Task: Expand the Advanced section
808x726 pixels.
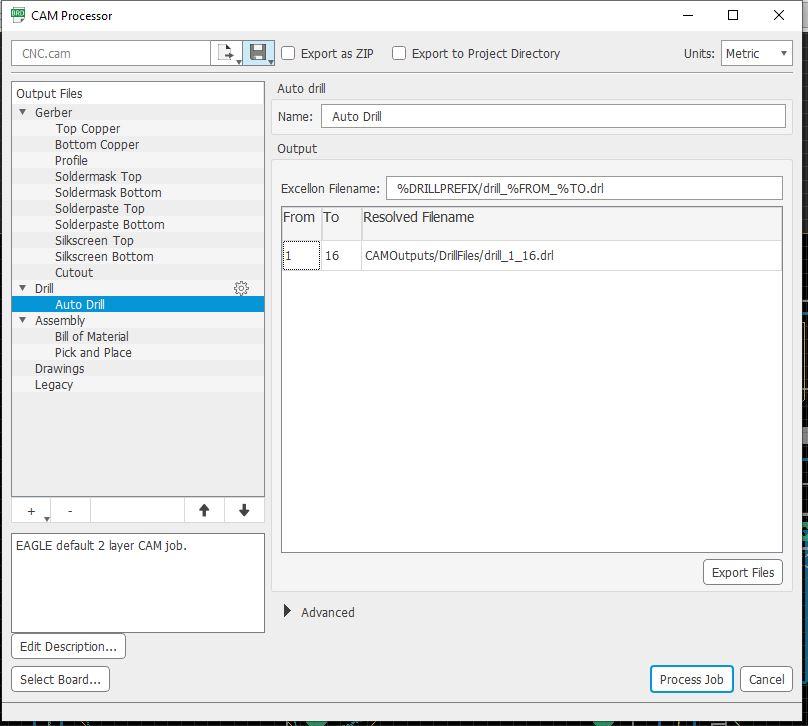Action: [287, 611]
